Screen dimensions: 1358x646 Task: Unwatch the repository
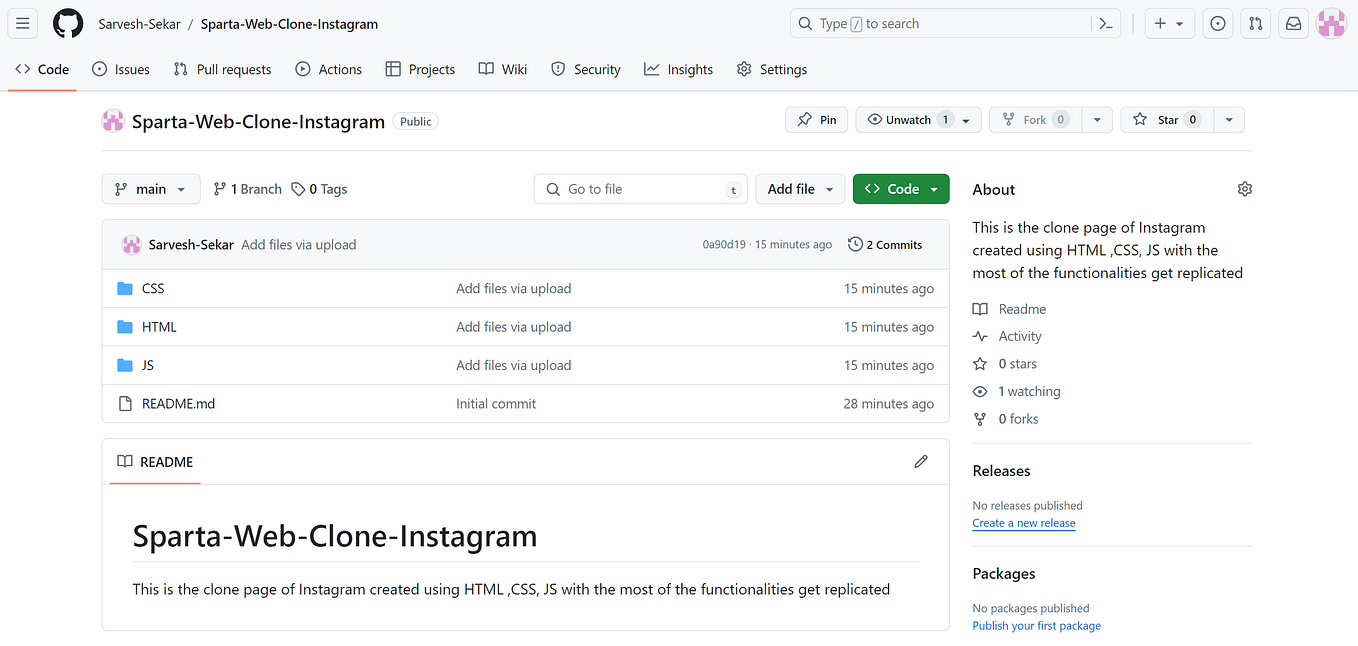pos(908,120)
